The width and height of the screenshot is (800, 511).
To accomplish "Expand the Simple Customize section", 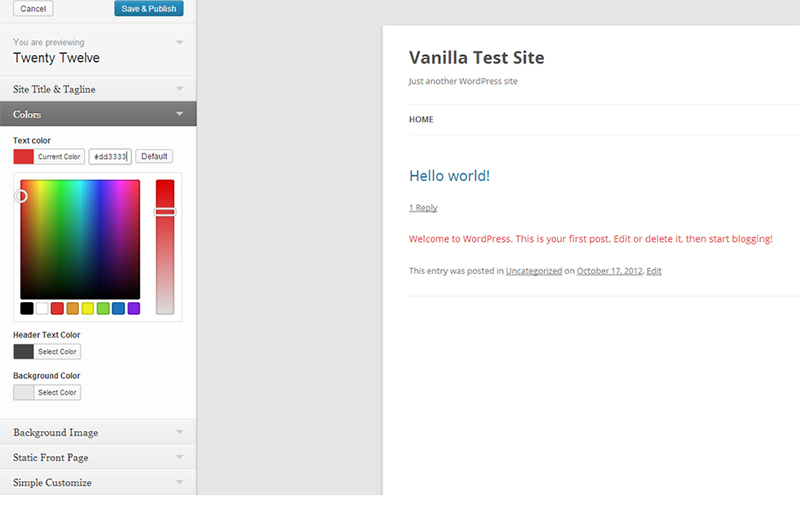I will tap(98, 482).
